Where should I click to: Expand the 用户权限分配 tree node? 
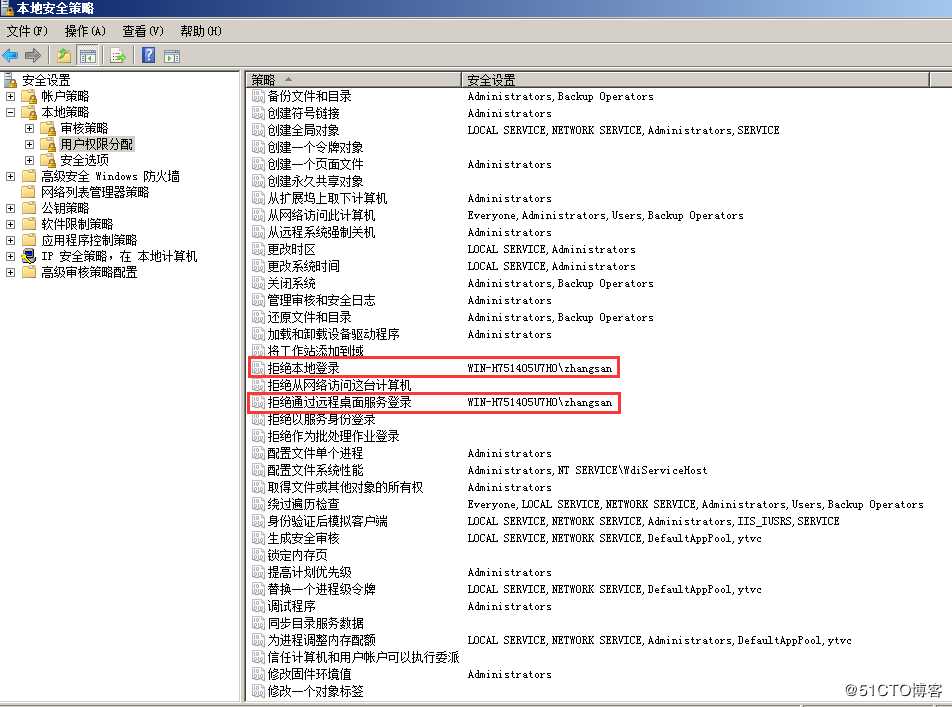pyautogui.click(x=29, y=145)
